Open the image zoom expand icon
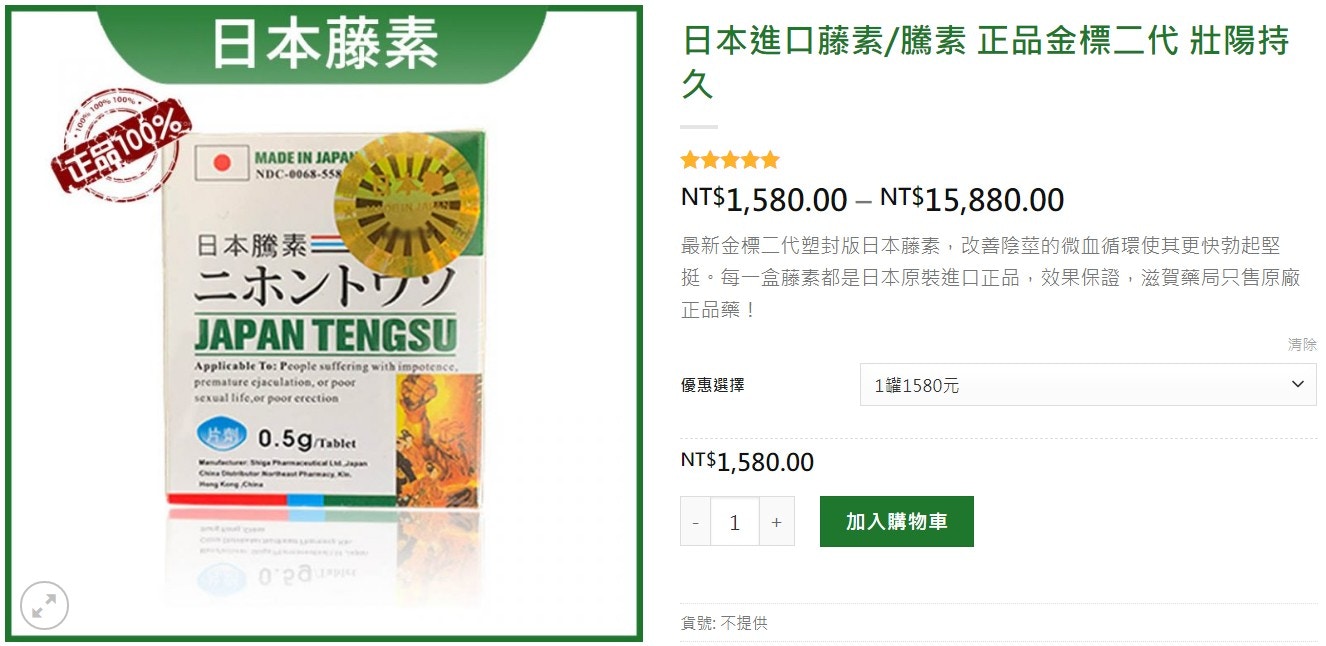 44,605
